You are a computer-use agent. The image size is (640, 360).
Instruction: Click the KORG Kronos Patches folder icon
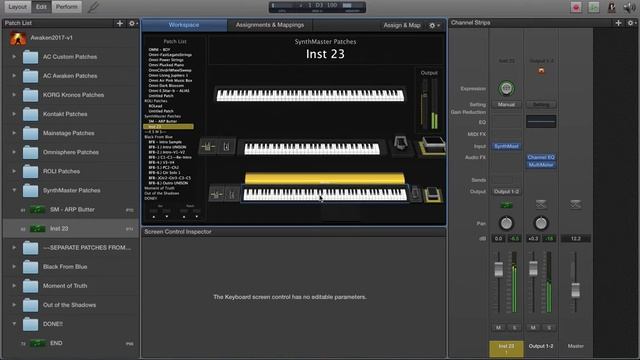30,95
